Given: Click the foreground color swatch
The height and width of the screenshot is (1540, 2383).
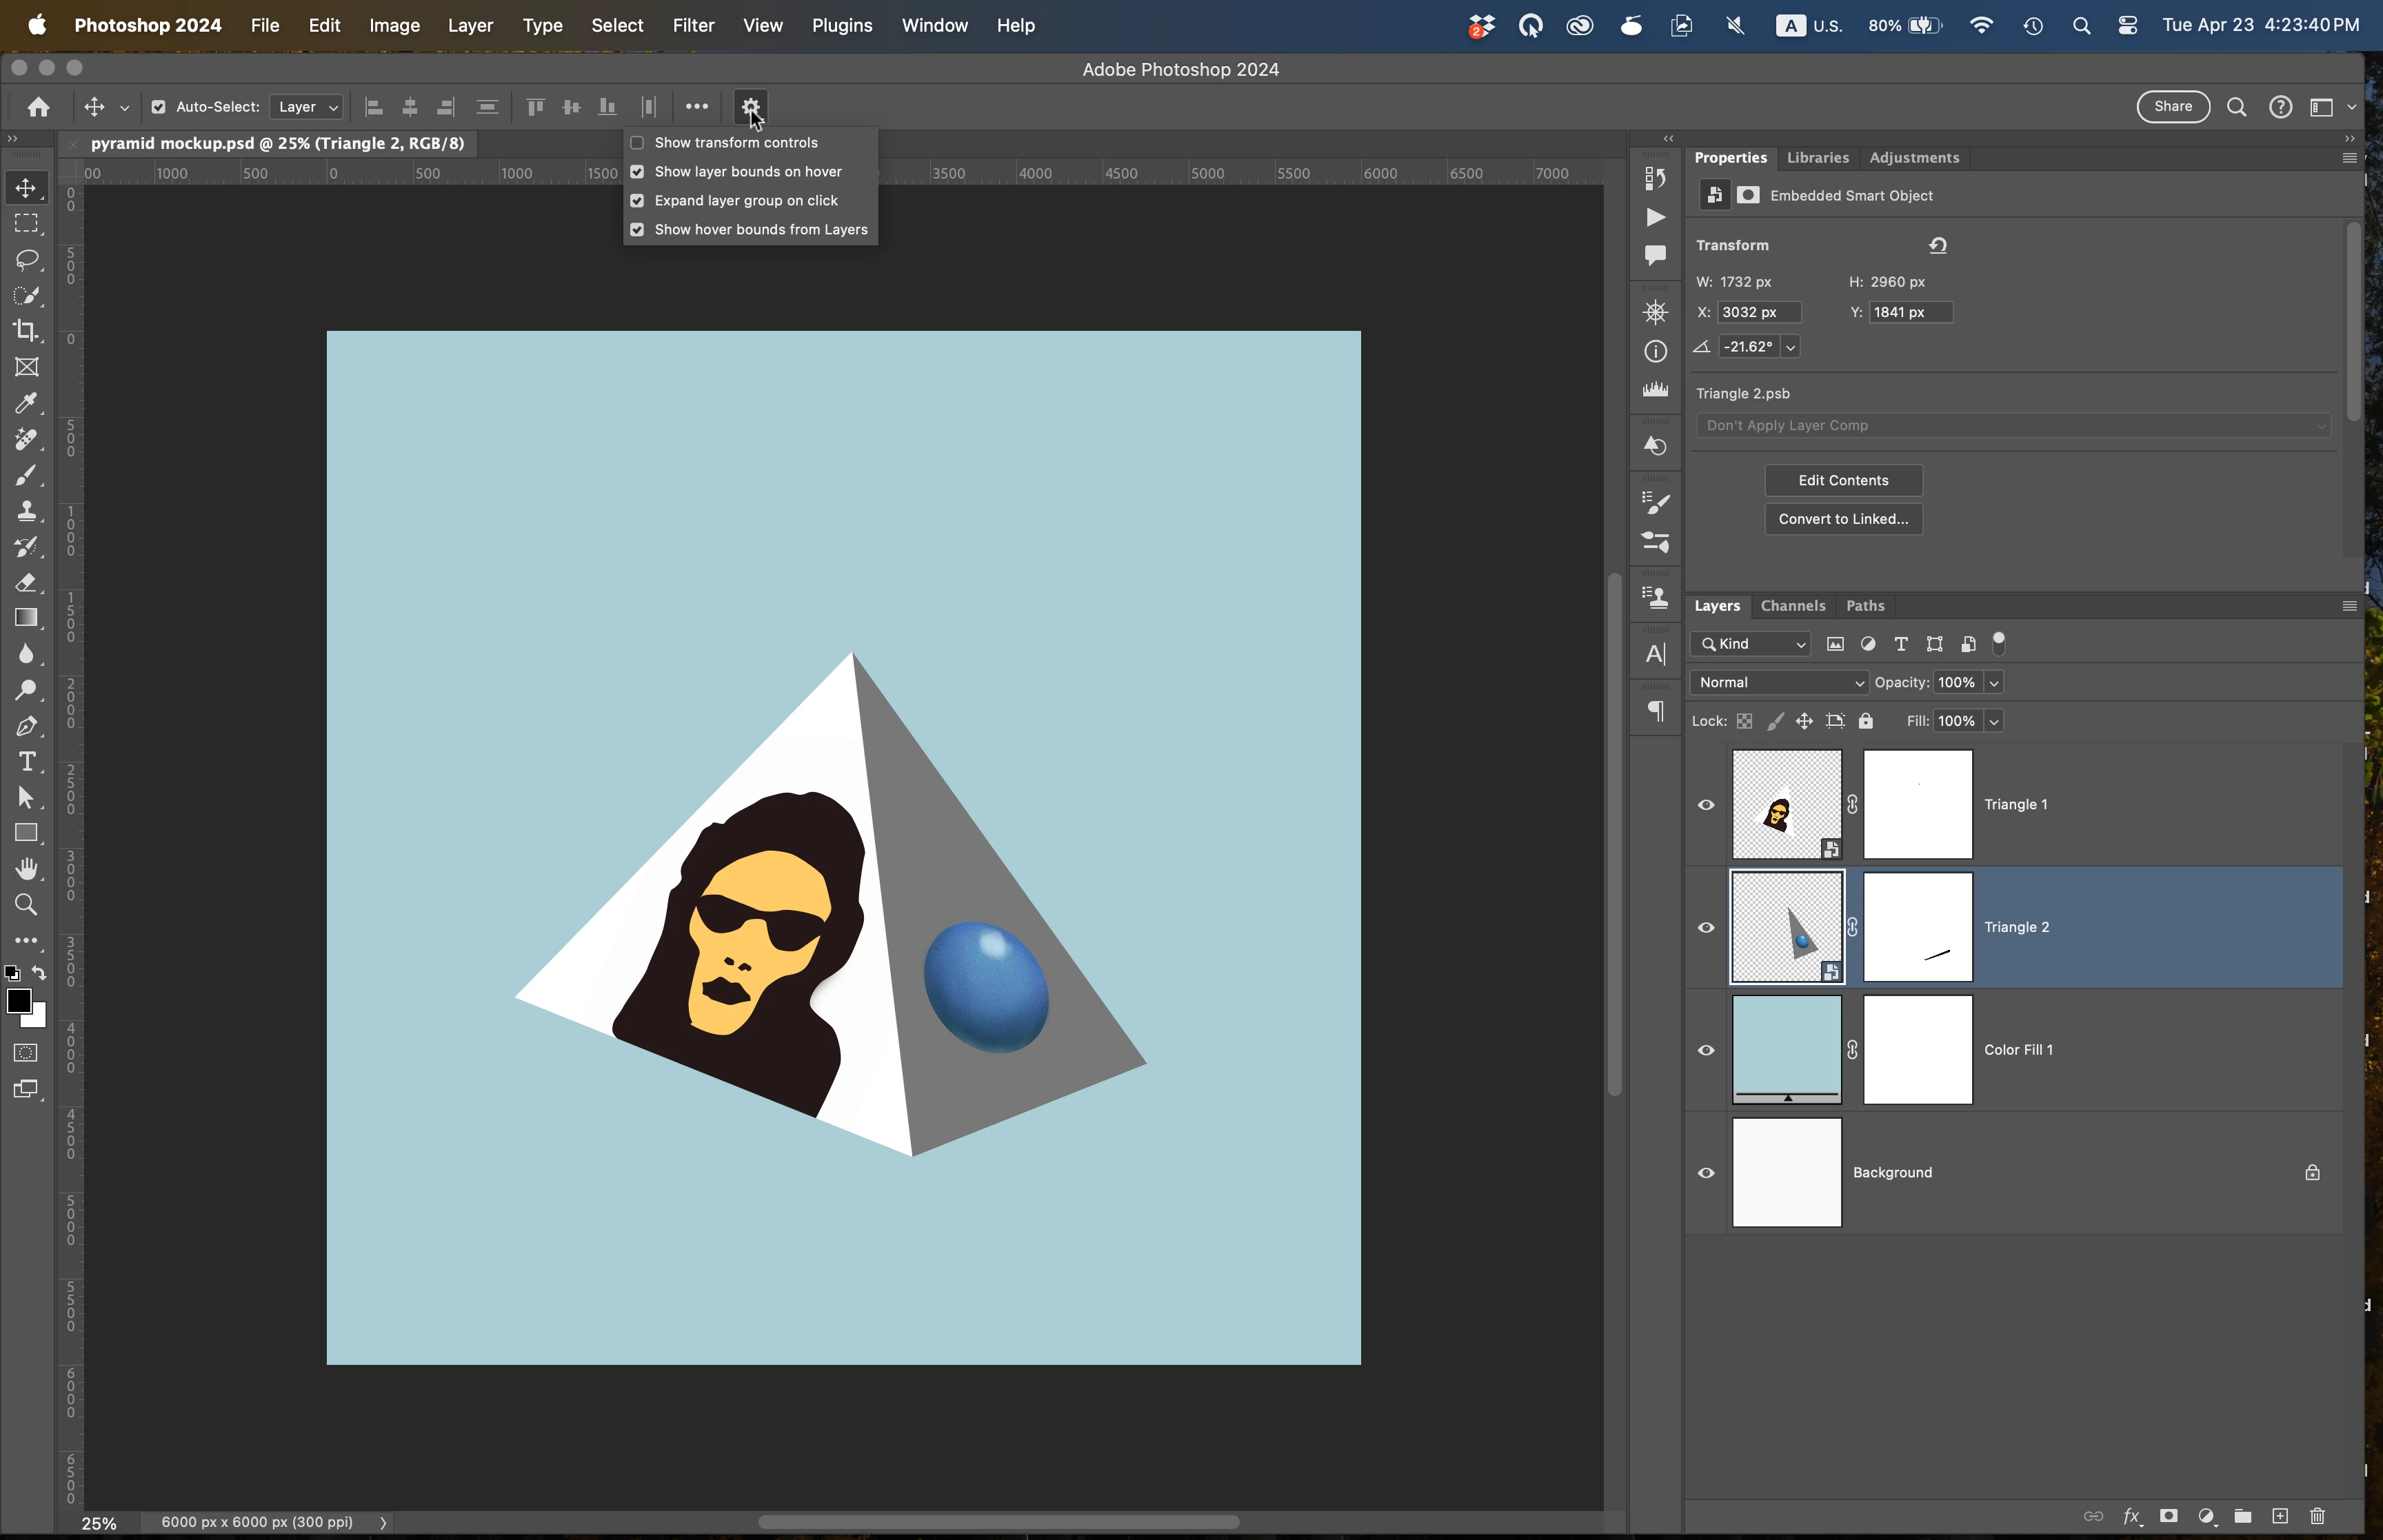Looking at the screenshot, I should (x=18, y=1000).
